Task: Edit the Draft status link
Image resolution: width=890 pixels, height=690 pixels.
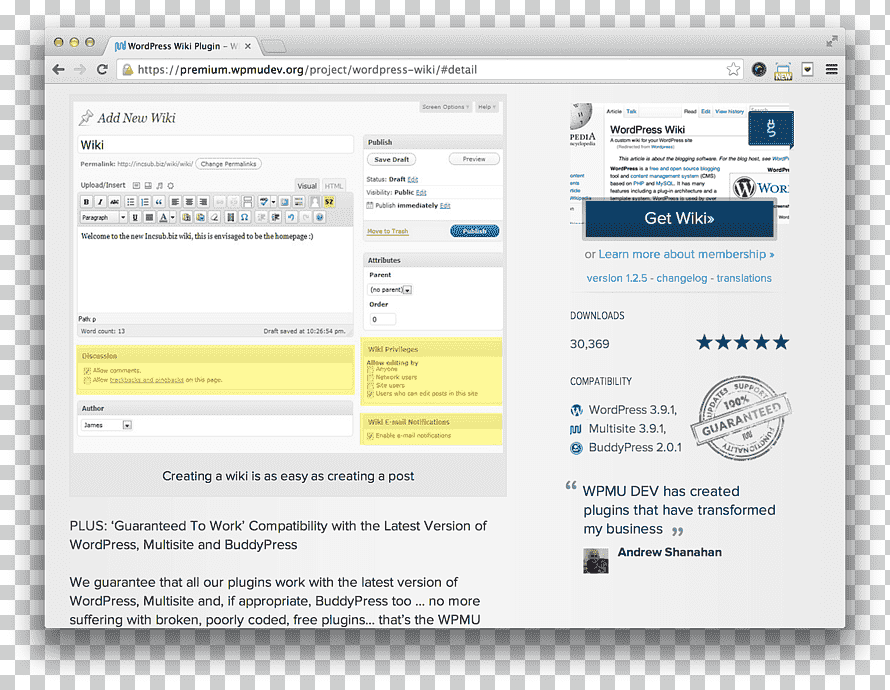Action: click(413, 179)
